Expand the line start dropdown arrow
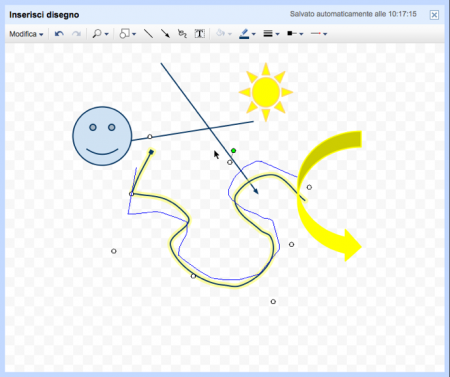 click(301, 34)
